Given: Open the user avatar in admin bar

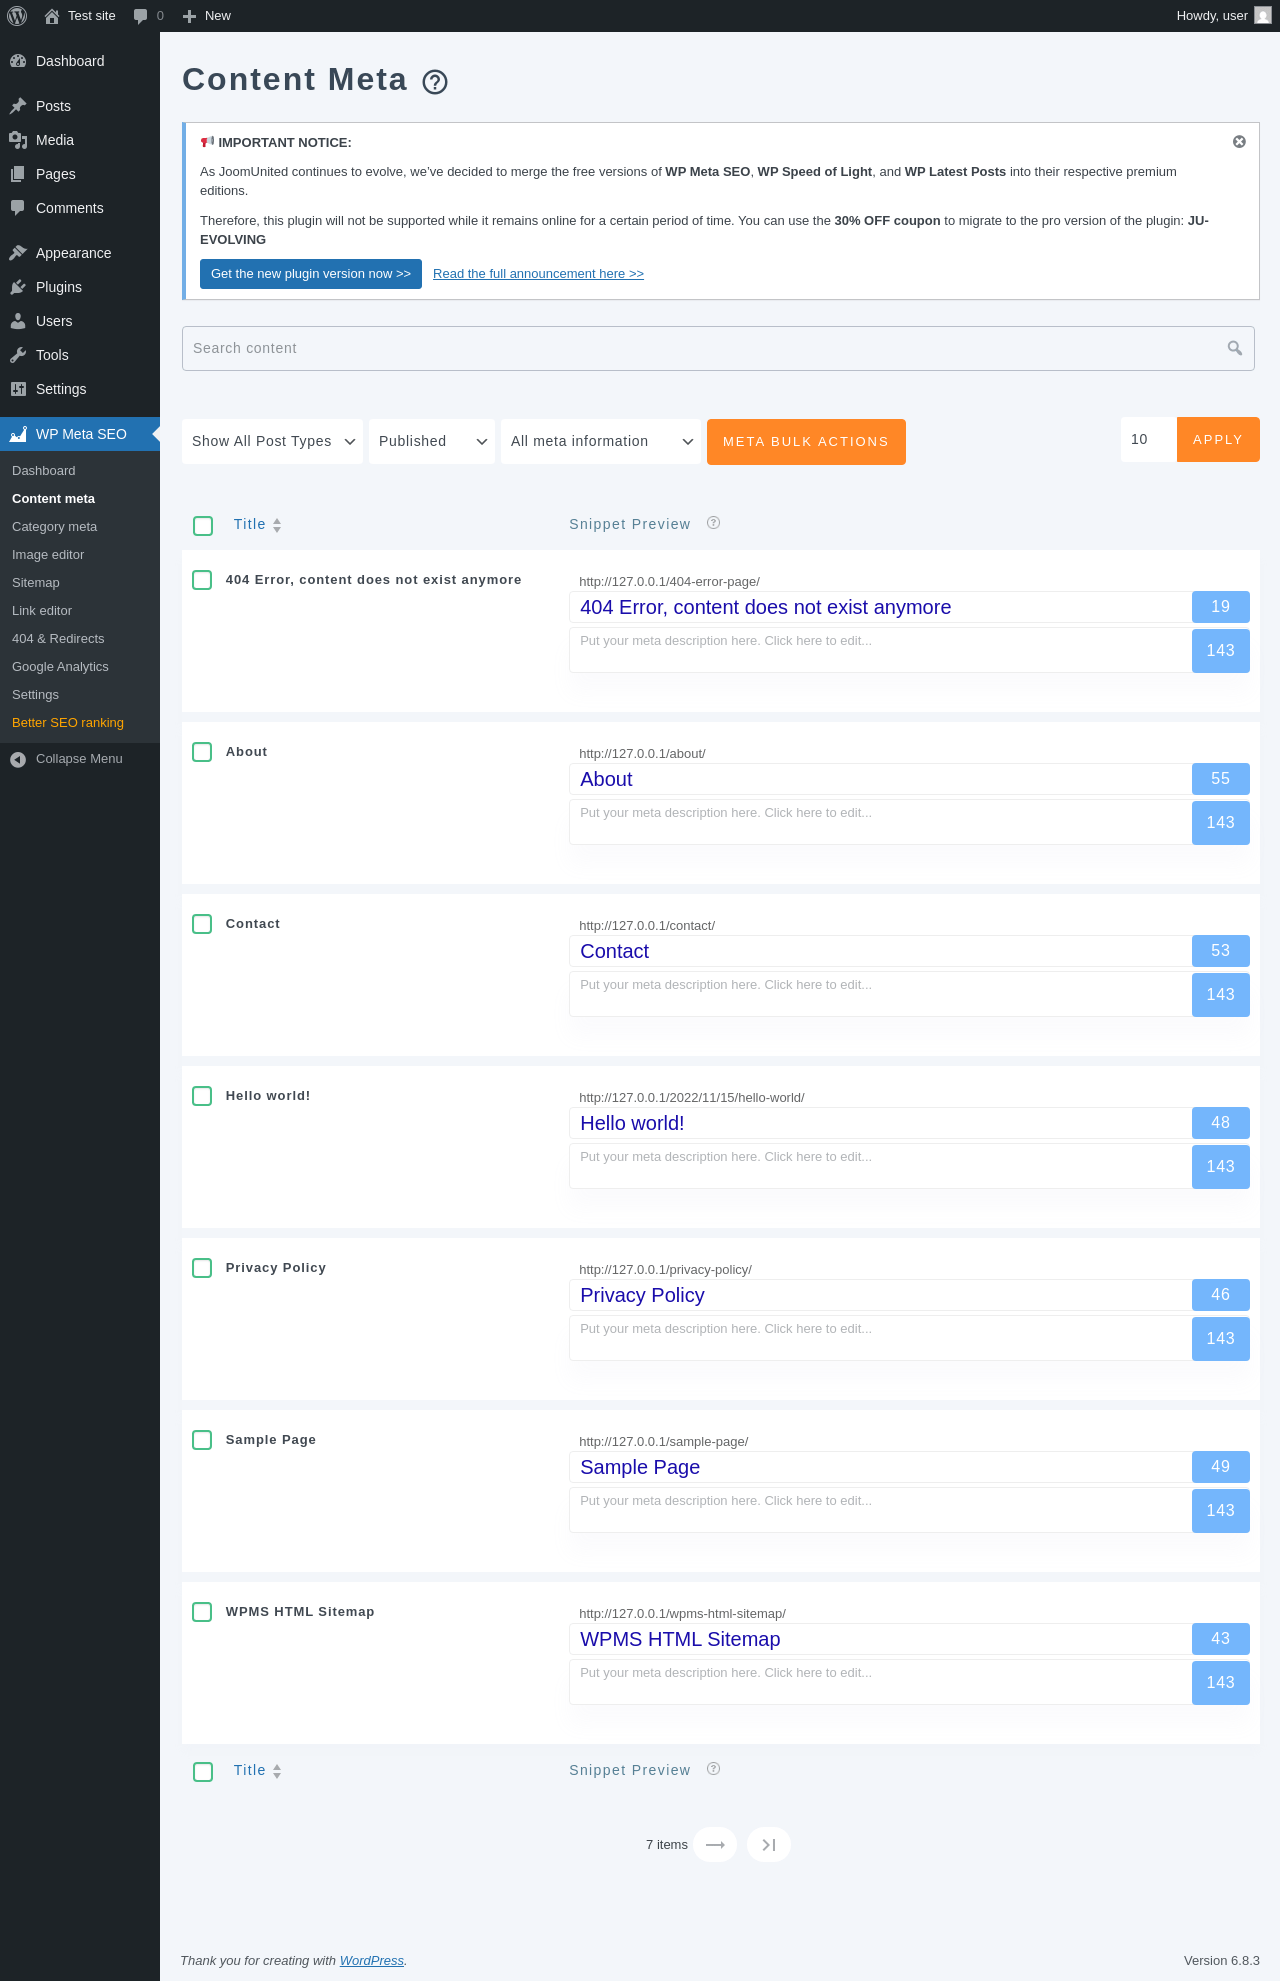Looking at the screenshot, I should tap(1263, 16).
